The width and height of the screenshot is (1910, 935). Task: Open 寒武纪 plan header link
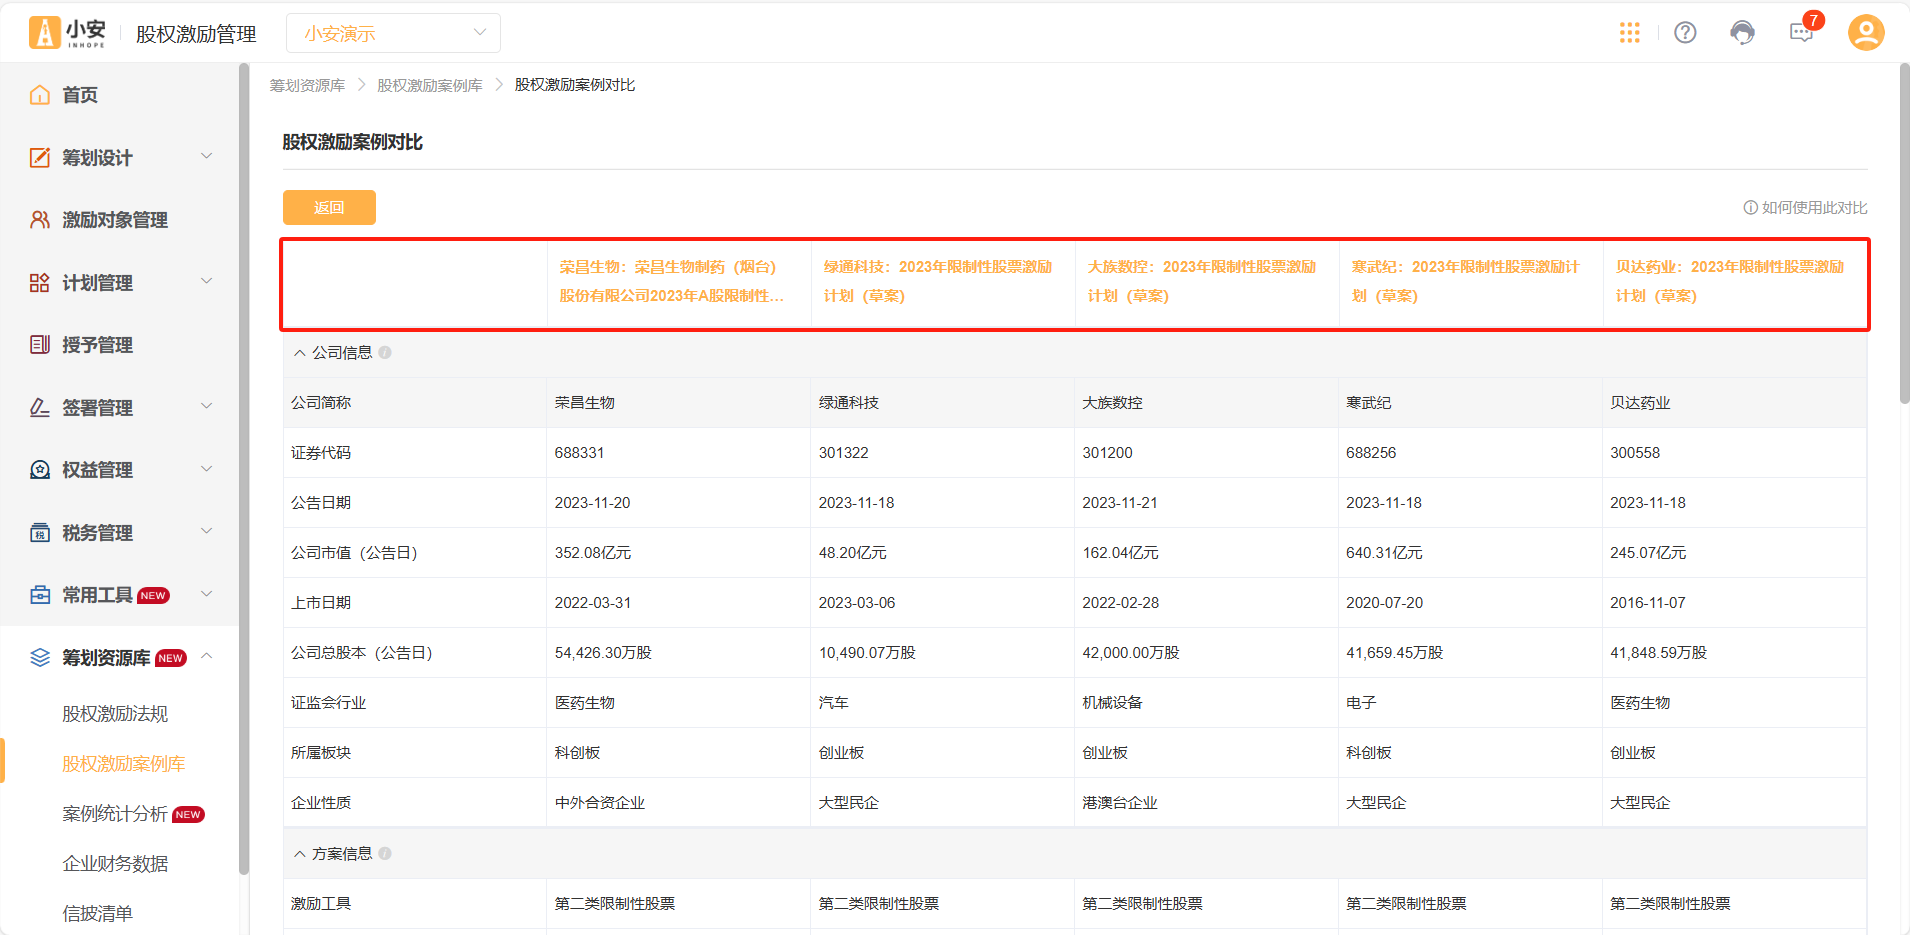(x=1466, y=281)
